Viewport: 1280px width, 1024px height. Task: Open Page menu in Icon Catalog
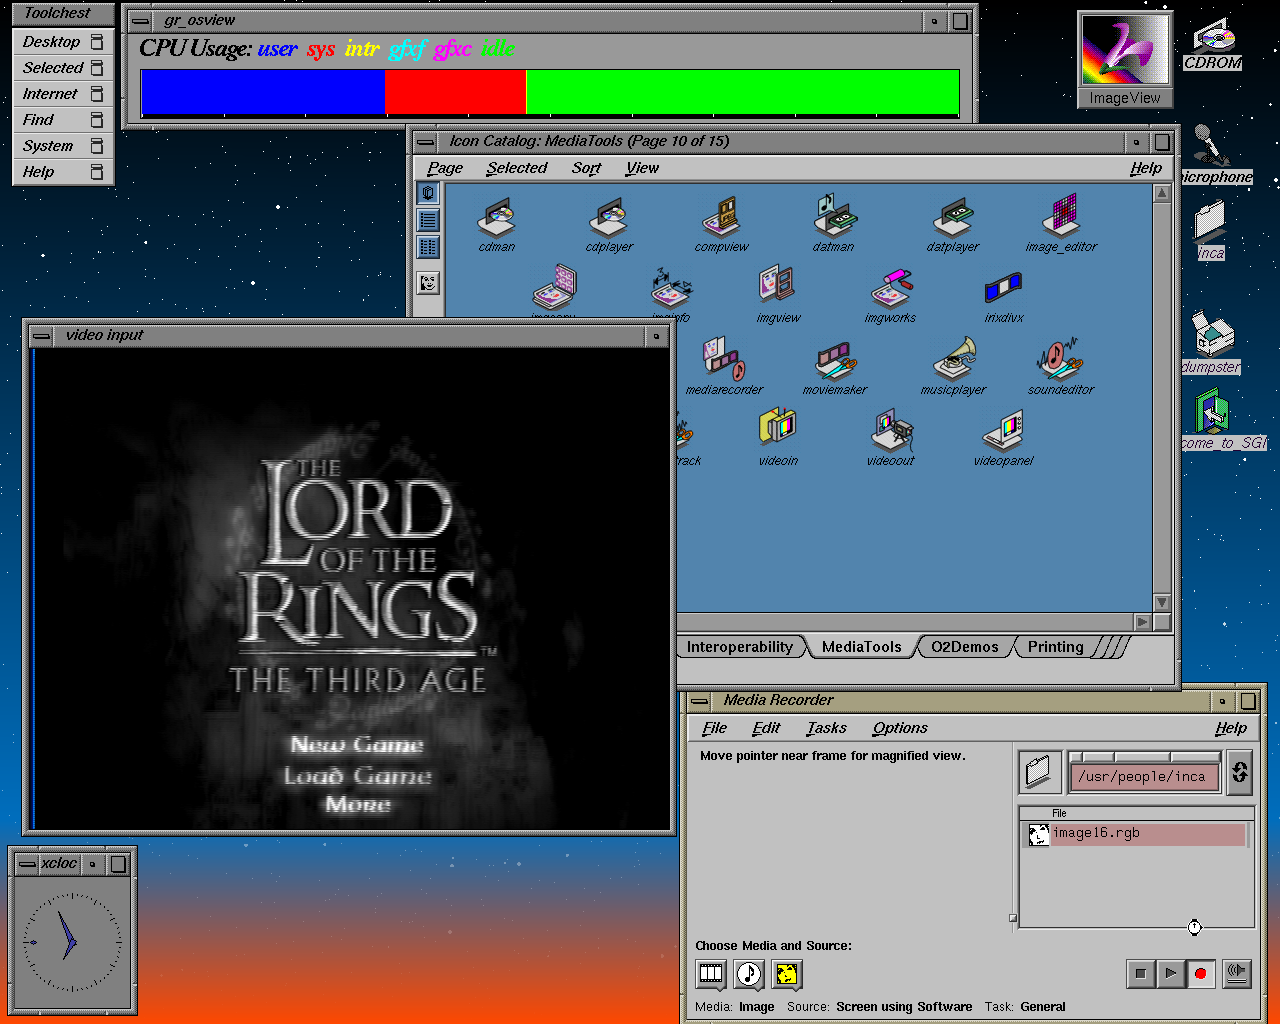(x=445, y=168)
